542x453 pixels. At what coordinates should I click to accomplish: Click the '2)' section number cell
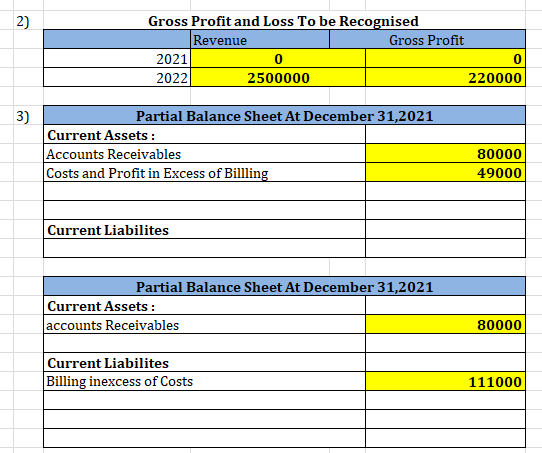coord(28,20)
